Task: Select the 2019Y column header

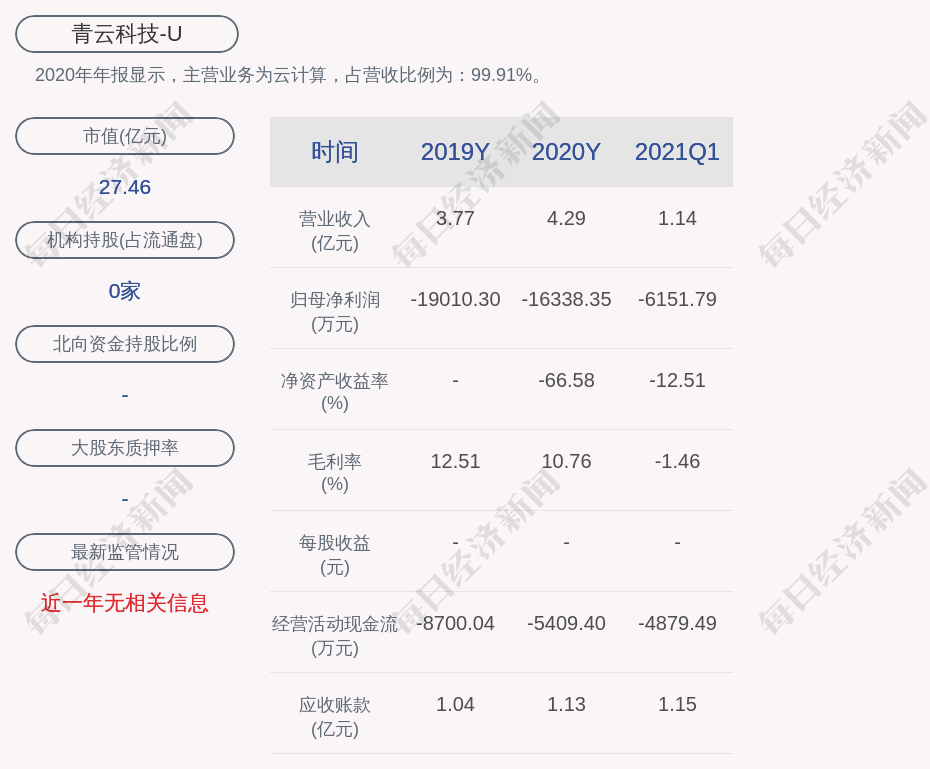Action: coord(455,152)
